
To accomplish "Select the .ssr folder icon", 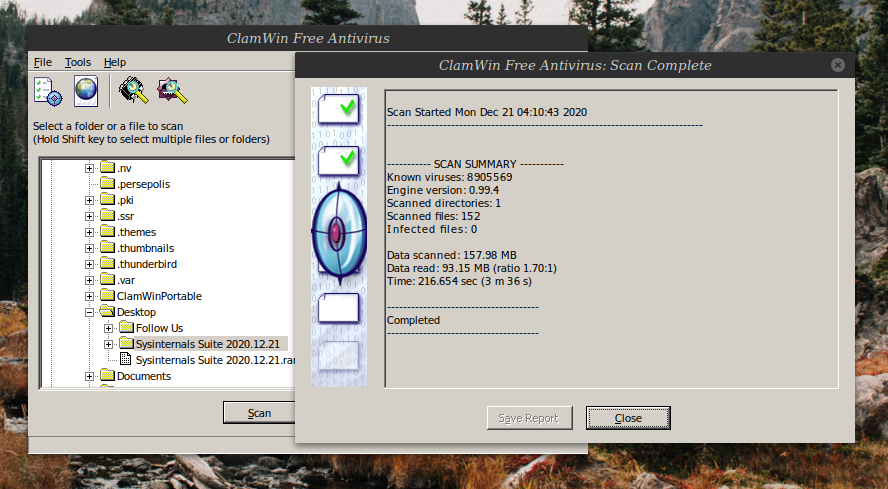I will pyautogui.click(x=108, y=215).
